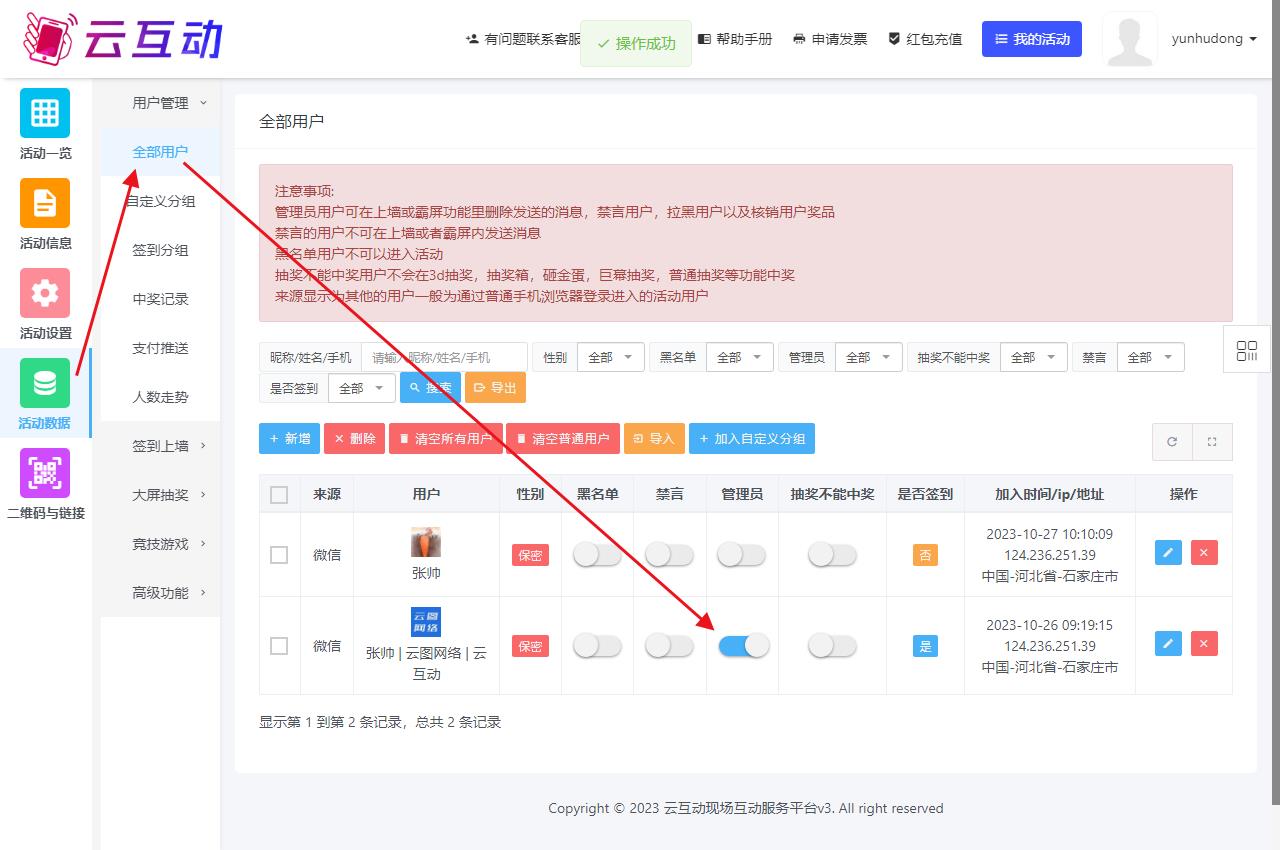
Task: Open 中奖记录 in the sidebar
Action: (x=161, y=299)
